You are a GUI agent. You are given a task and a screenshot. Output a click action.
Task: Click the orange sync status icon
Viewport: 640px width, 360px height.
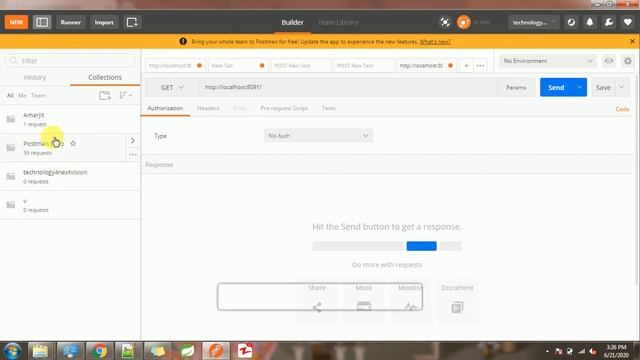click(463, 22)
